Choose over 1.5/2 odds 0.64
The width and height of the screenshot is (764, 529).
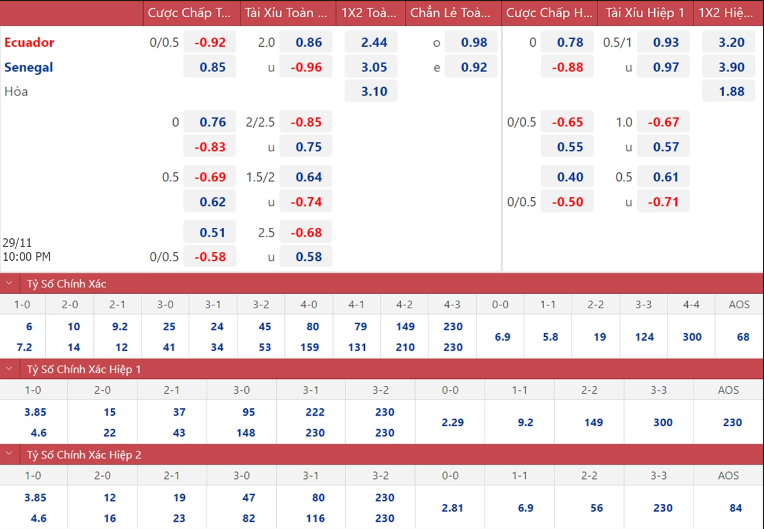coord(306,177)
